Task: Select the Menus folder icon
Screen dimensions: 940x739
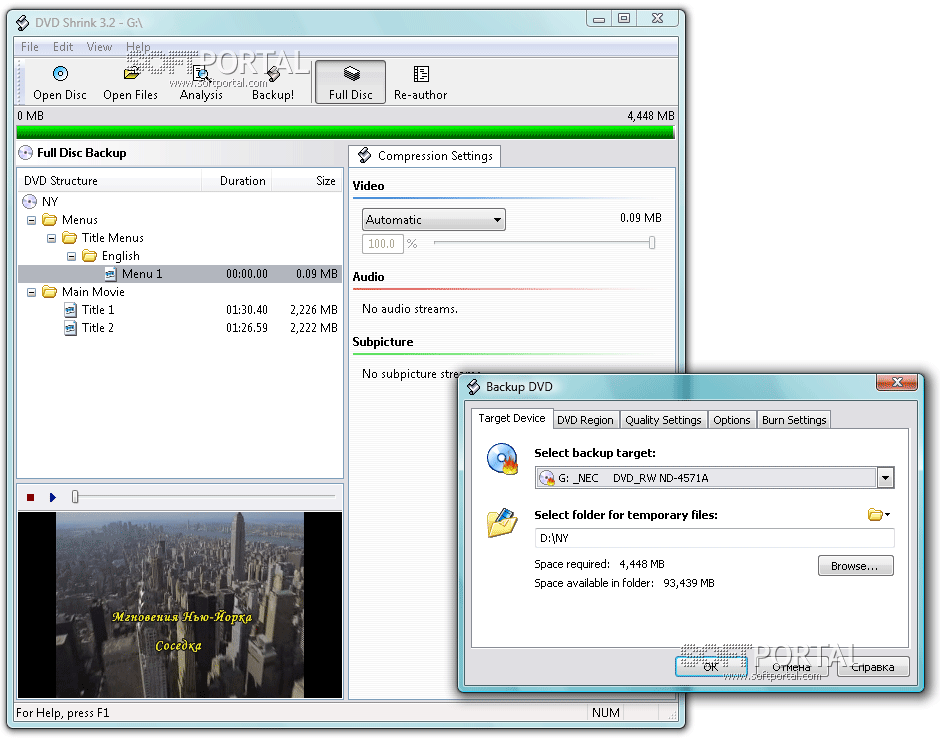Action: [x=50, y=220]
